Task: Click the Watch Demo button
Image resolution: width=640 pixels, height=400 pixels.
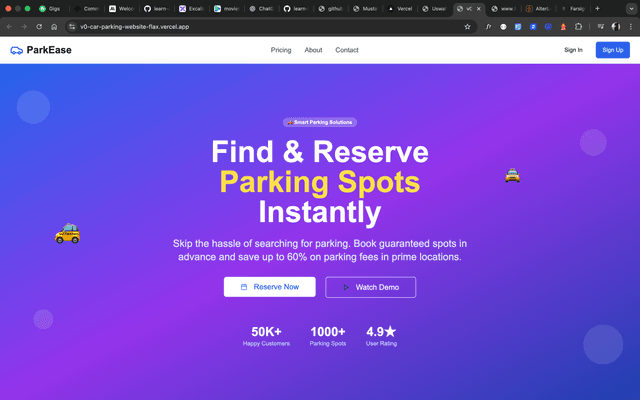Action: coord(371,287)
